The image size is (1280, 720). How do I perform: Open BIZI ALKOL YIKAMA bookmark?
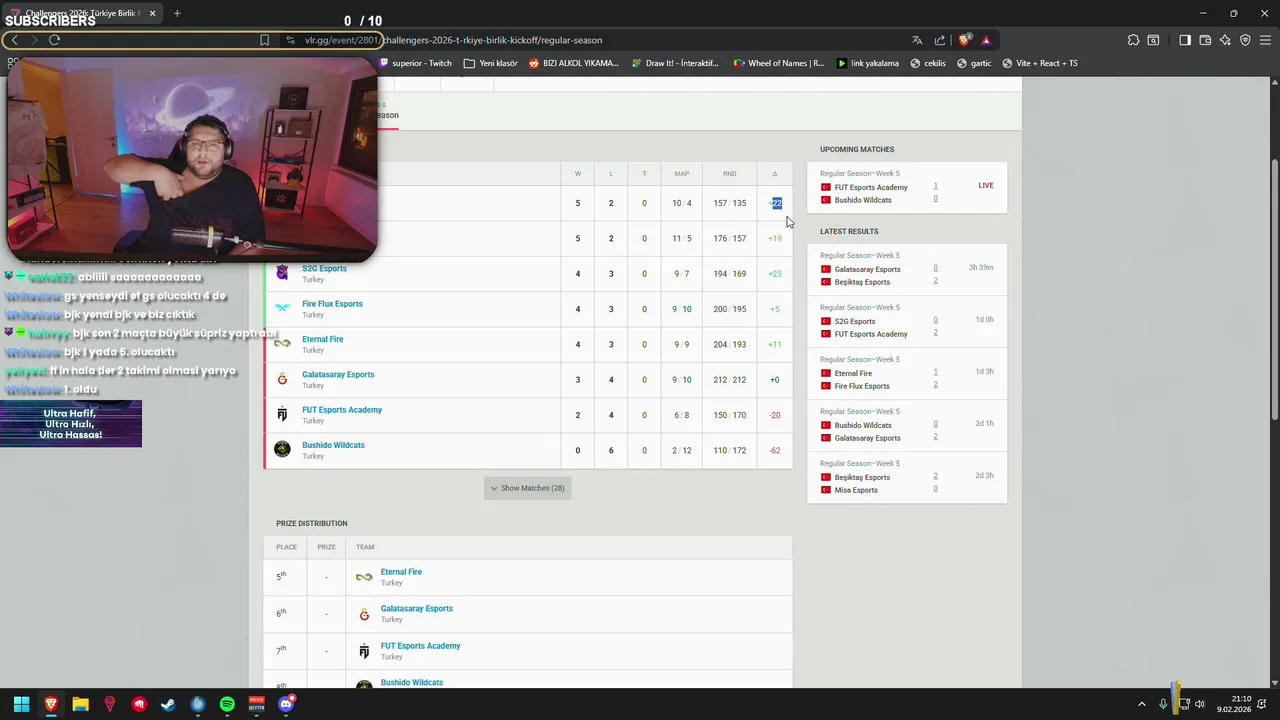pos(573,63)
